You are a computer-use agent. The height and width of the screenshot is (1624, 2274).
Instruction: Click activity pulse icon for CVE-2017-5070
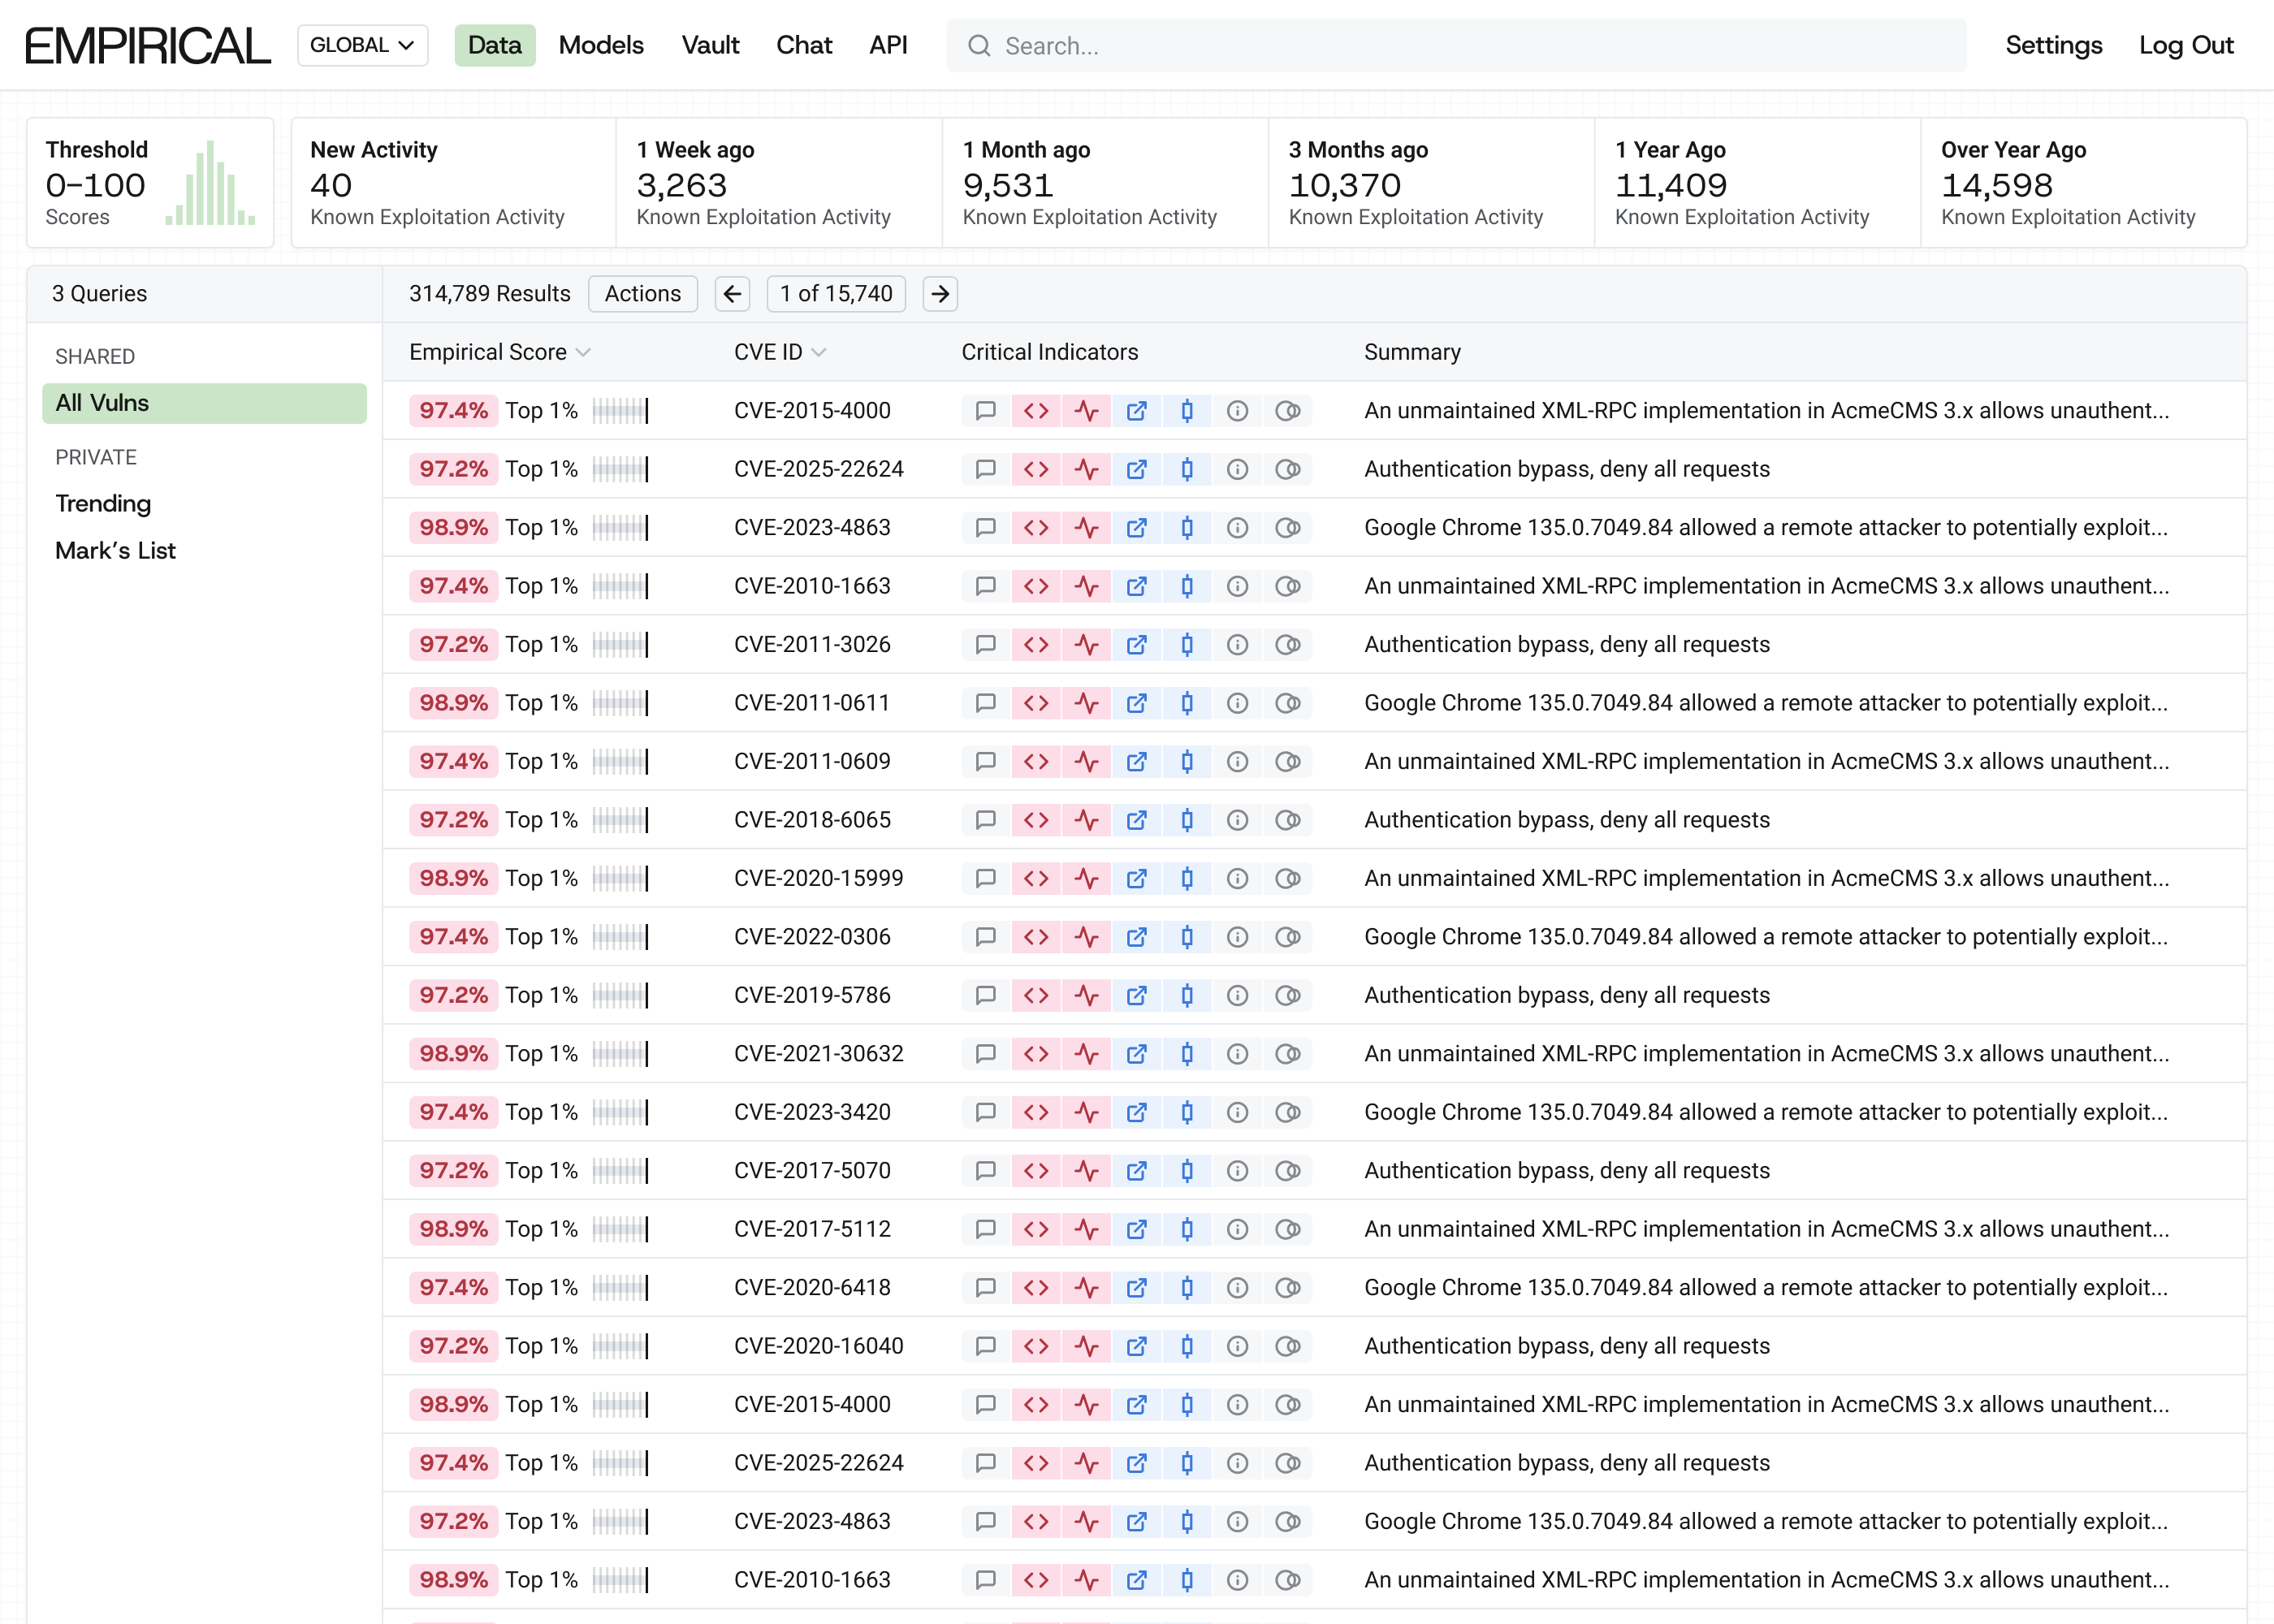click(1086, 1171)
